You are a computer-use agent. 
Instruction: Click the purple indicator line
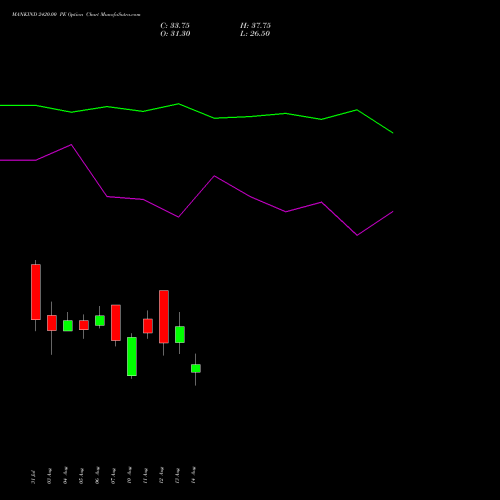[197, 190]
